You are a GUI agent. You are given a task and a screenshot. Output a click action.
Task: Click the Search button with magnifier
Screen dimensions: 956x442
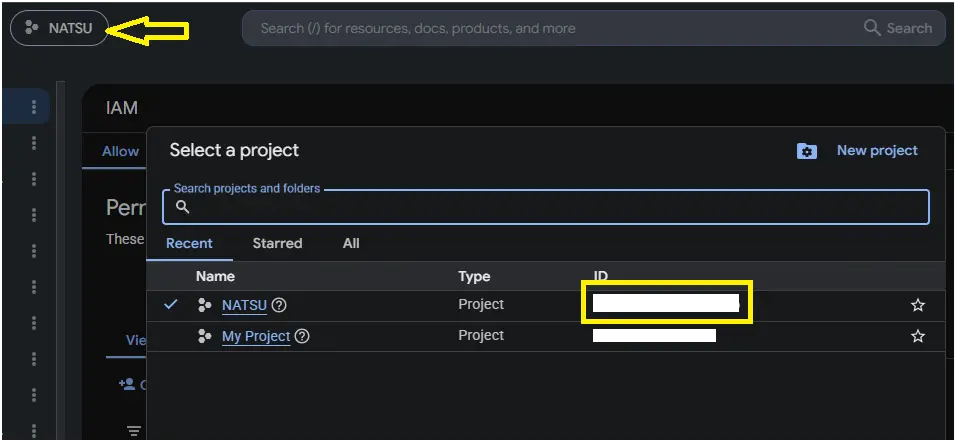(x=898, y=28)
